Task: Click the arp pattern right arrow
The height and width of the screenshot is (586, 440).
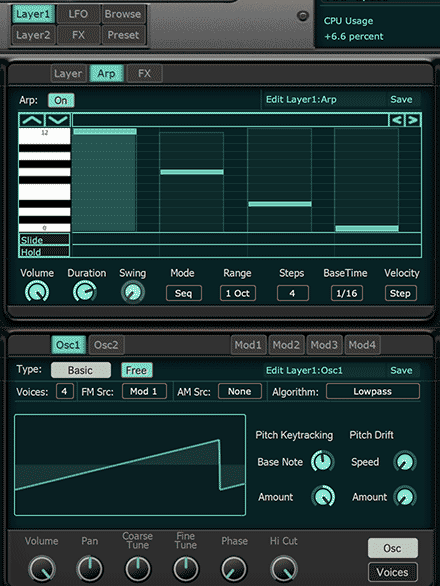Action: pos(413,120)
